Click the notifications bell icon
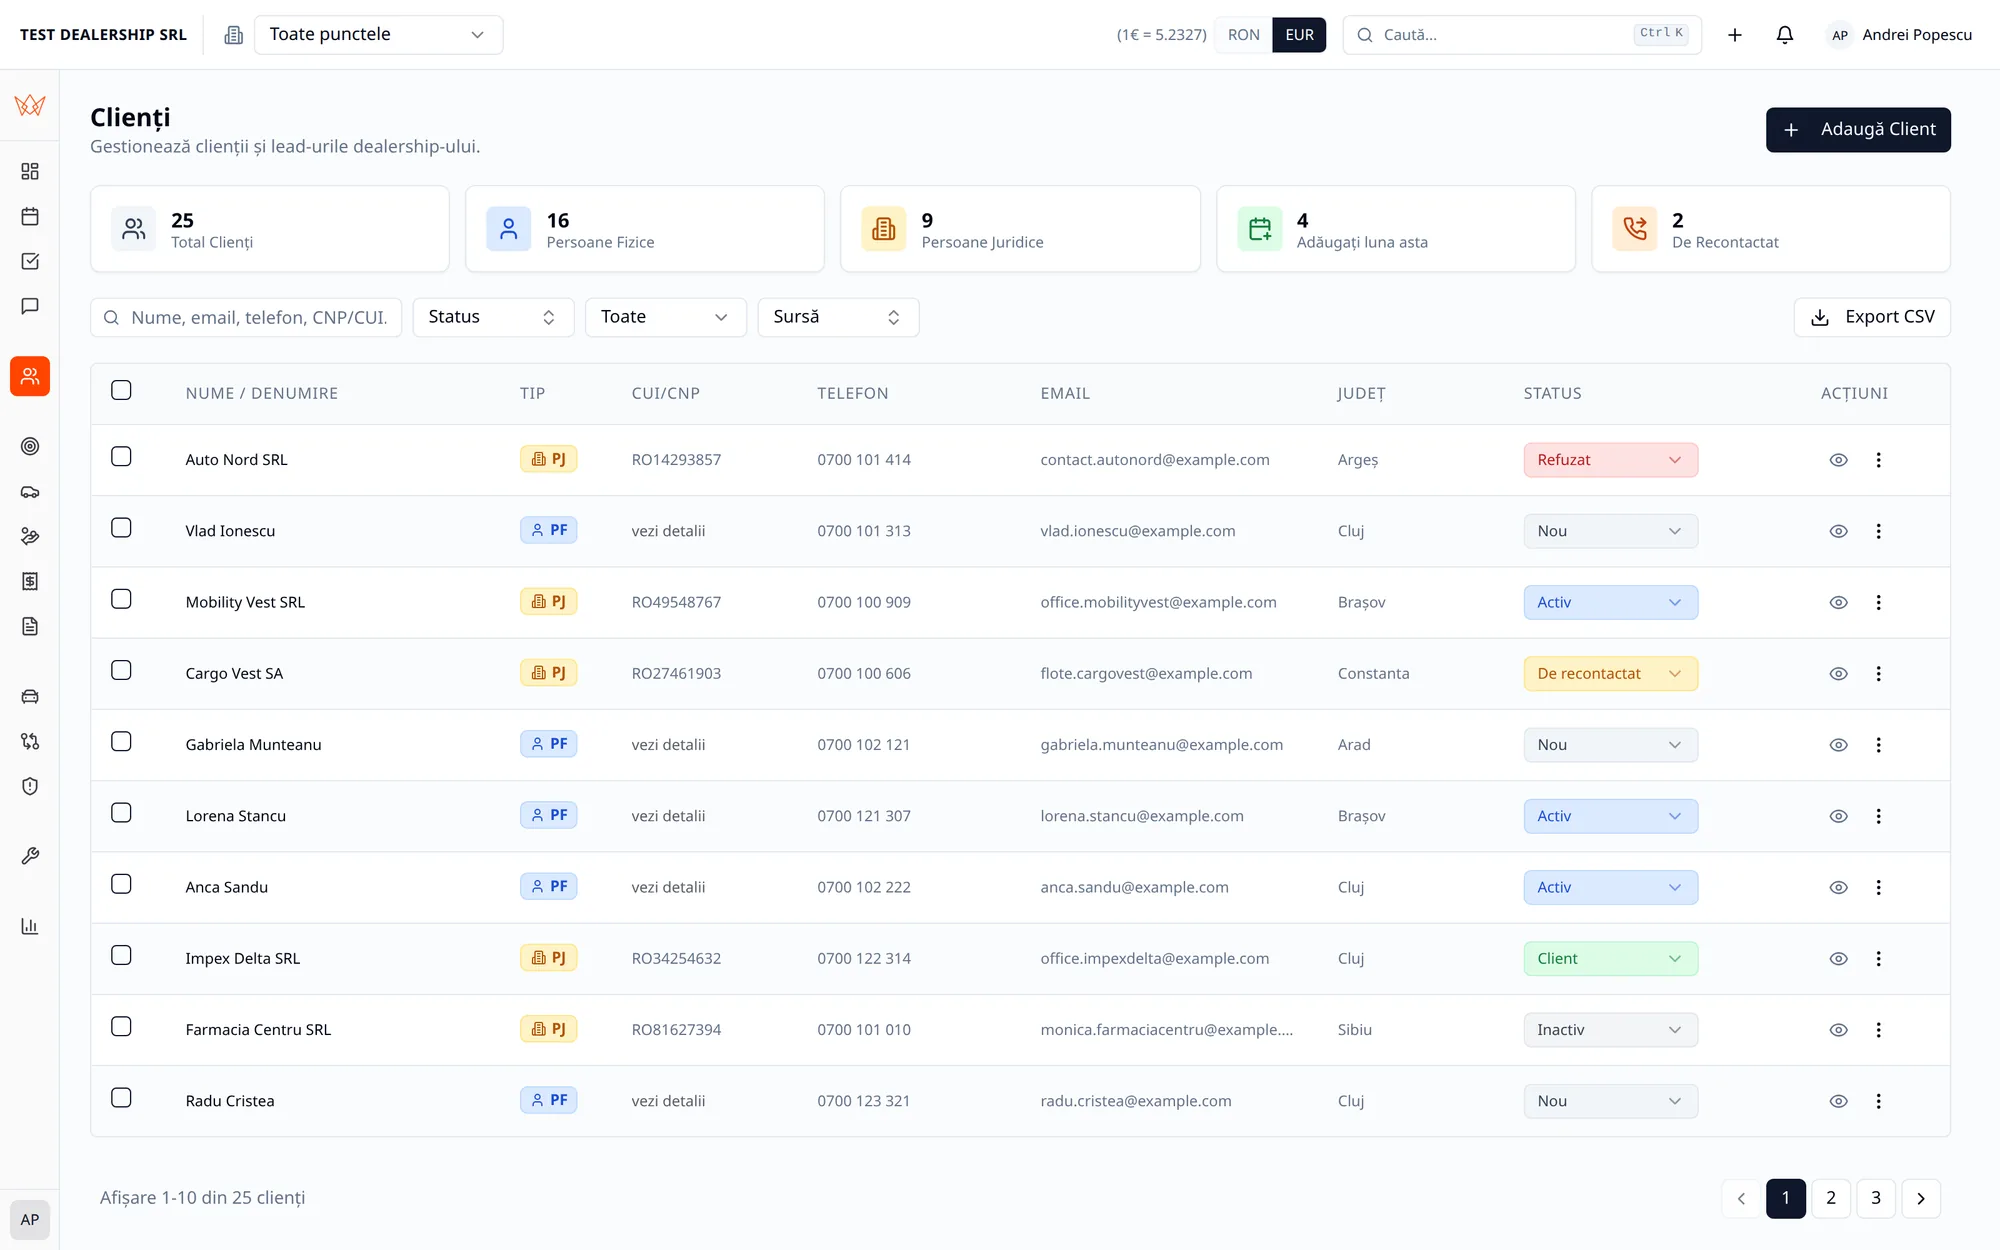 click(x=1785, y=35)
